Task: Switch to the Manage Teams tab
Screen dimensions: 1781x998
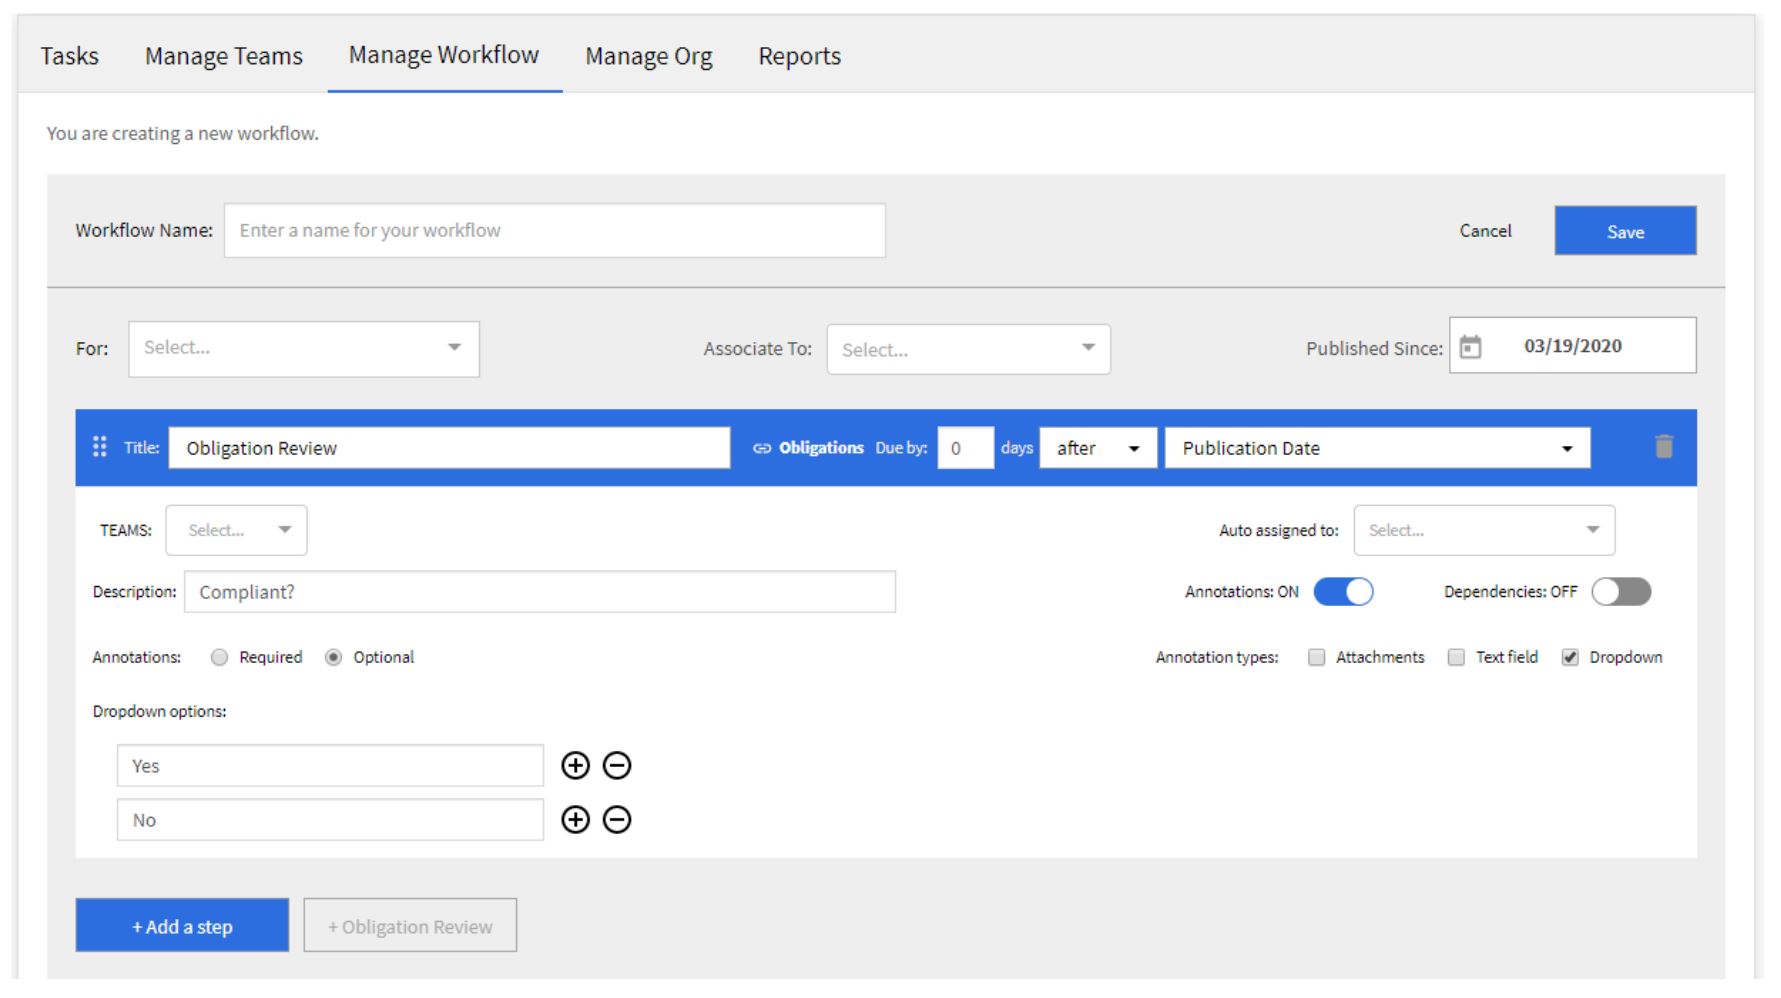Action: (224, 56)
